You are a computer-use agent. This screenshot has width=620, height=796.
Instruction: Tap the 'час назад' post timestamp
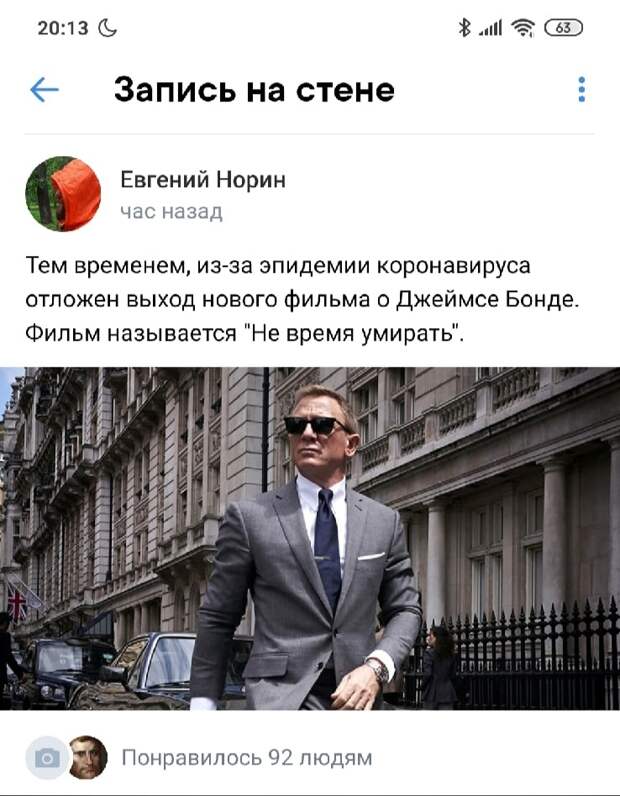(x=172, y=212)
